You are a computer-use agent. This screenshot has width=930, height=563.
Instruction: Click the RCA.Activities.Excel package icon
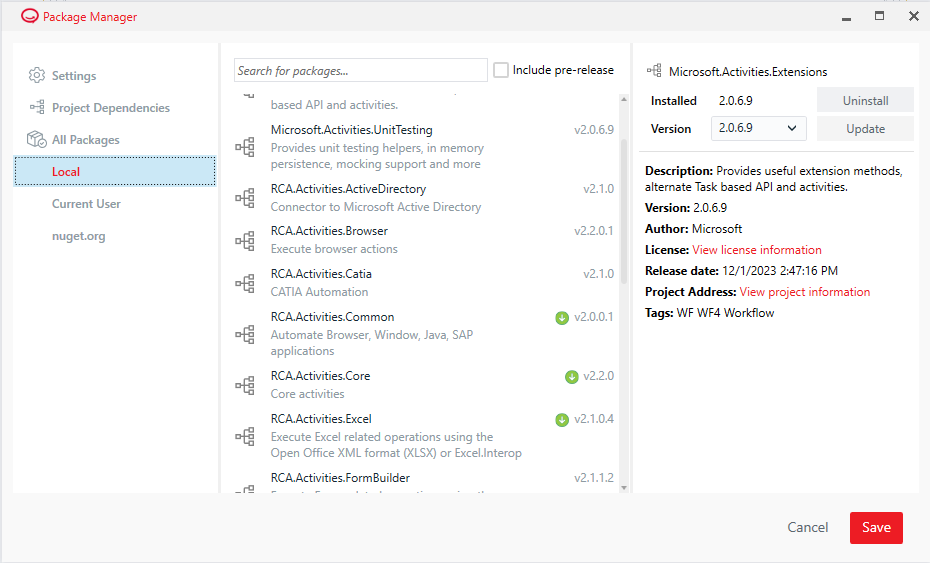pos(245,436)
